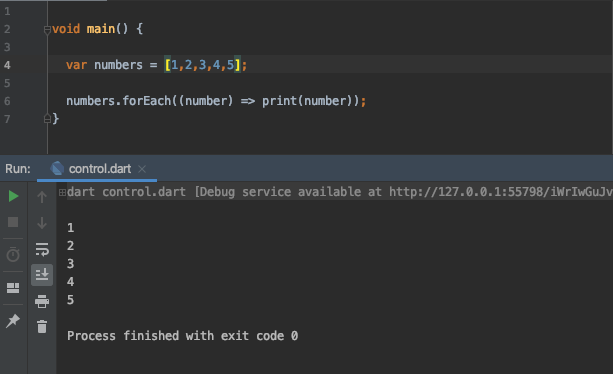Click the Up the Stack Trace arrow
This screenshot has height=374, width=613.
pos(42,197)
